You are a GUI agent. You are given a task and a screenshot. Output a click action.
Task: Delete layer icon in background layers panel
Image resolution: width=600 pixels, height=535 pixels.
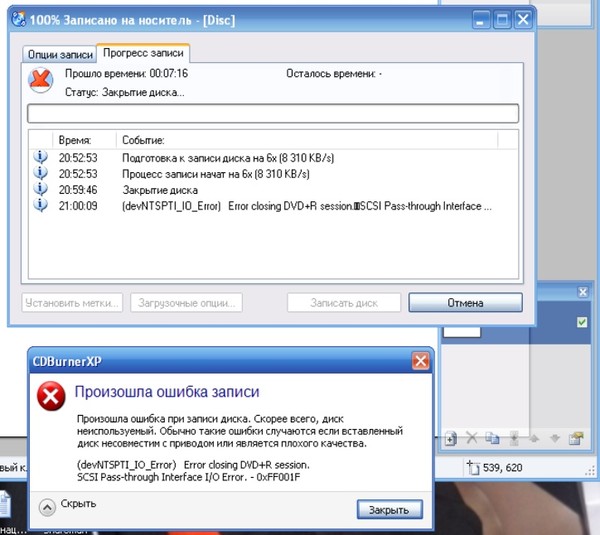472,438
